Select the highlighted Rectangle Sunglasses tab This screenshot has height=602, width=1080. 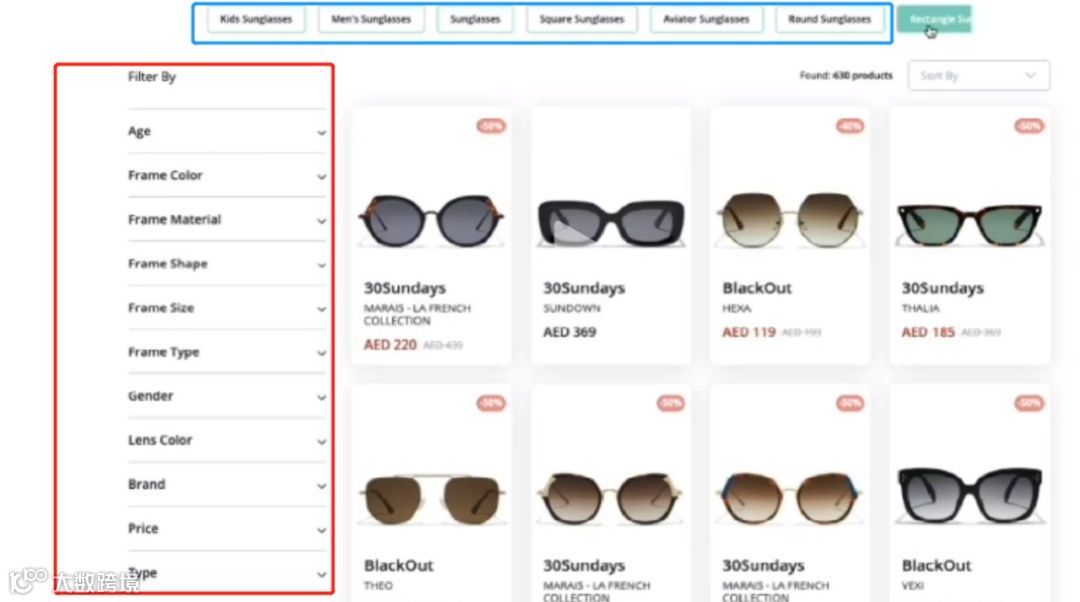tap(935, 19)
